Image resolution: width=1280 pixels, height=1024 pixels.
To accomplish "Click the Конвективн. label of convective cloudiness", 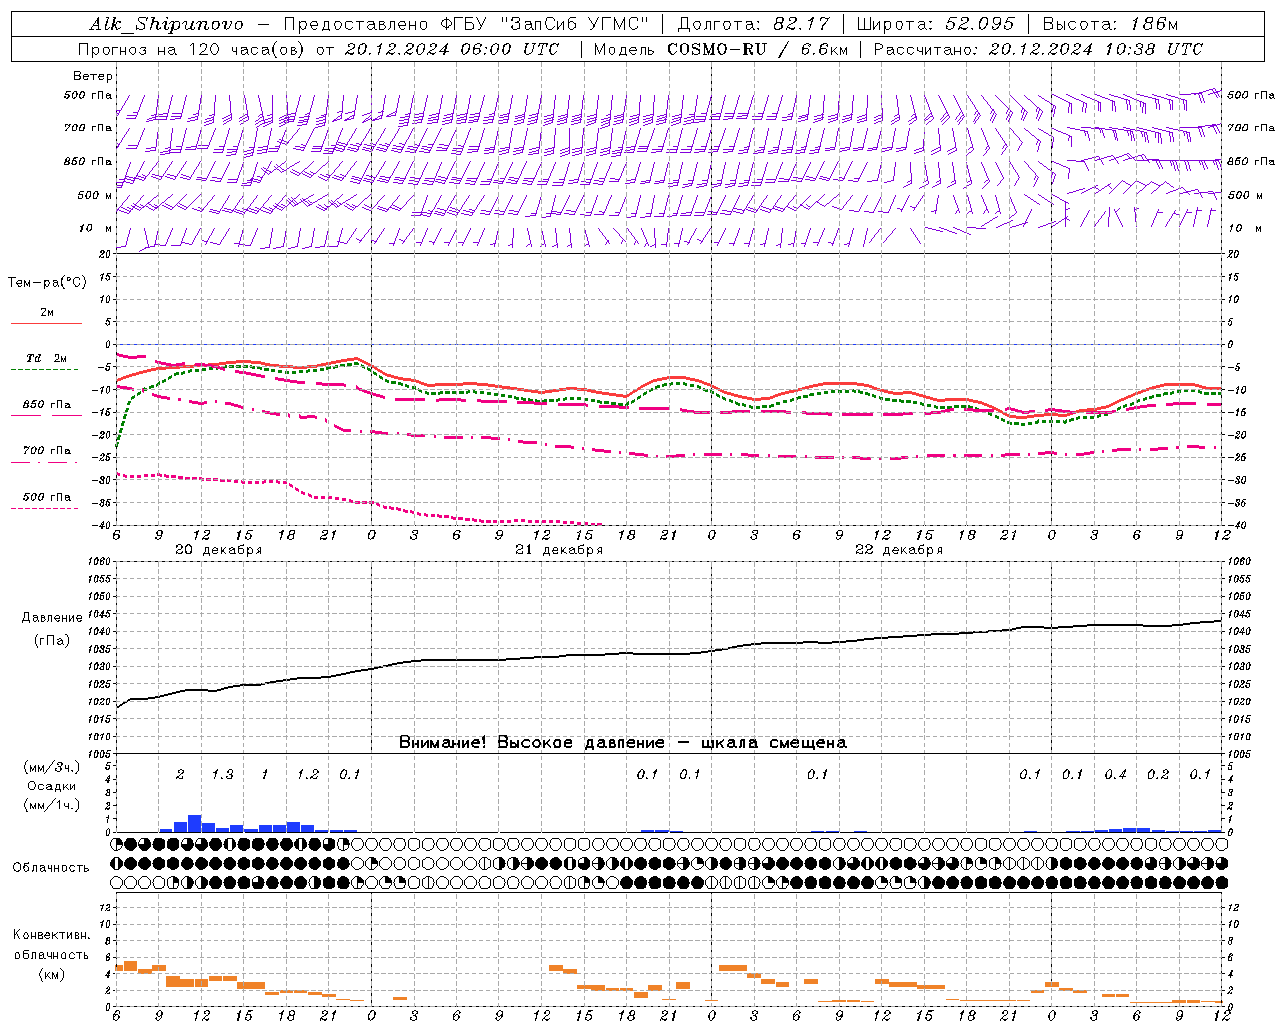I will (x=51, y=935).
